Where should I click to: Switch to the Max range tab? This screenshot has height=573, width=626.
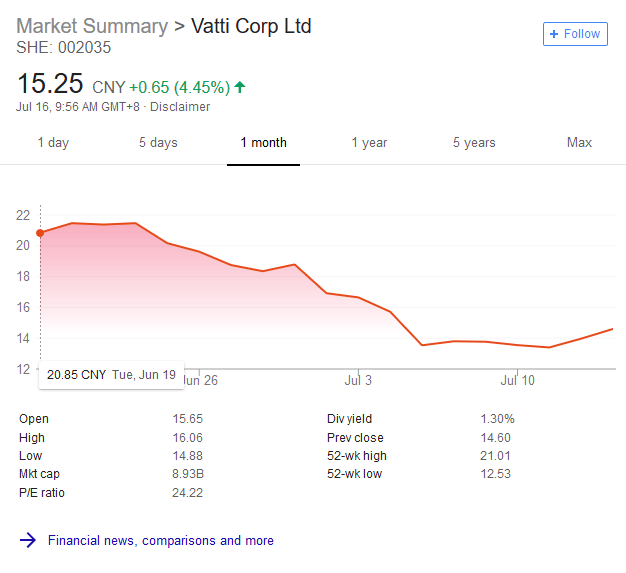pos(580,143)
